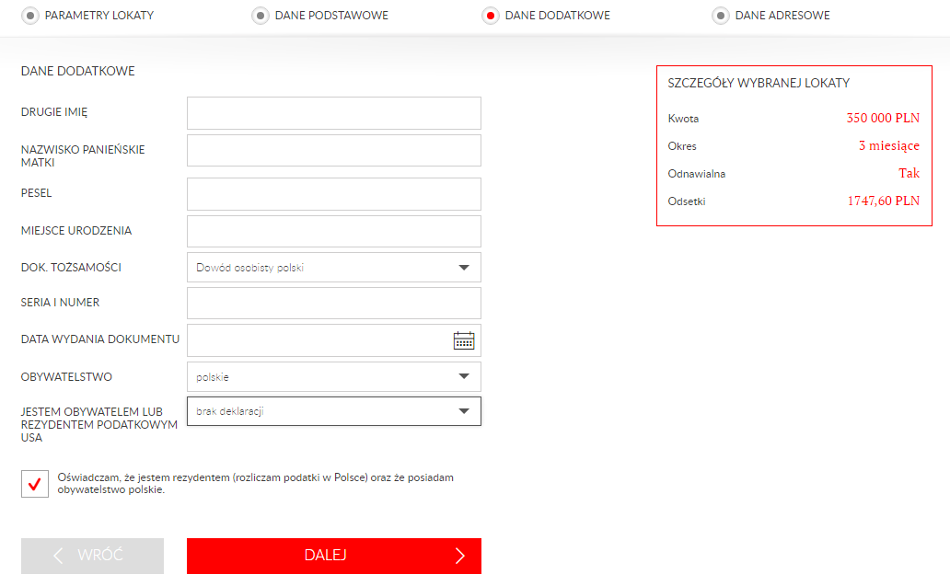Open the OBYWATELSTWO citizenship dropdown
Image resolution: width=950 pixels, height=586 pixels.
coord(334,377)
